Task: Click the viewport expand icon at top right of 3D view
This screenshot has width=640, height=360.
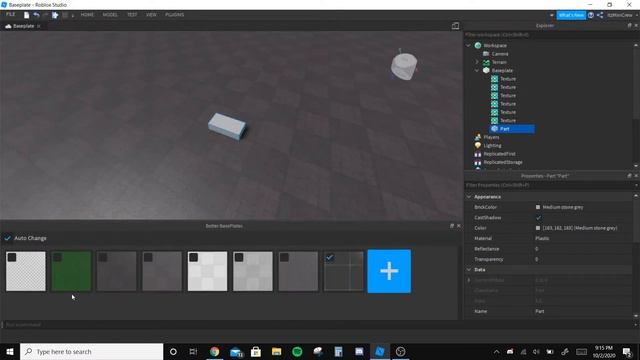Action: point(455,26)
